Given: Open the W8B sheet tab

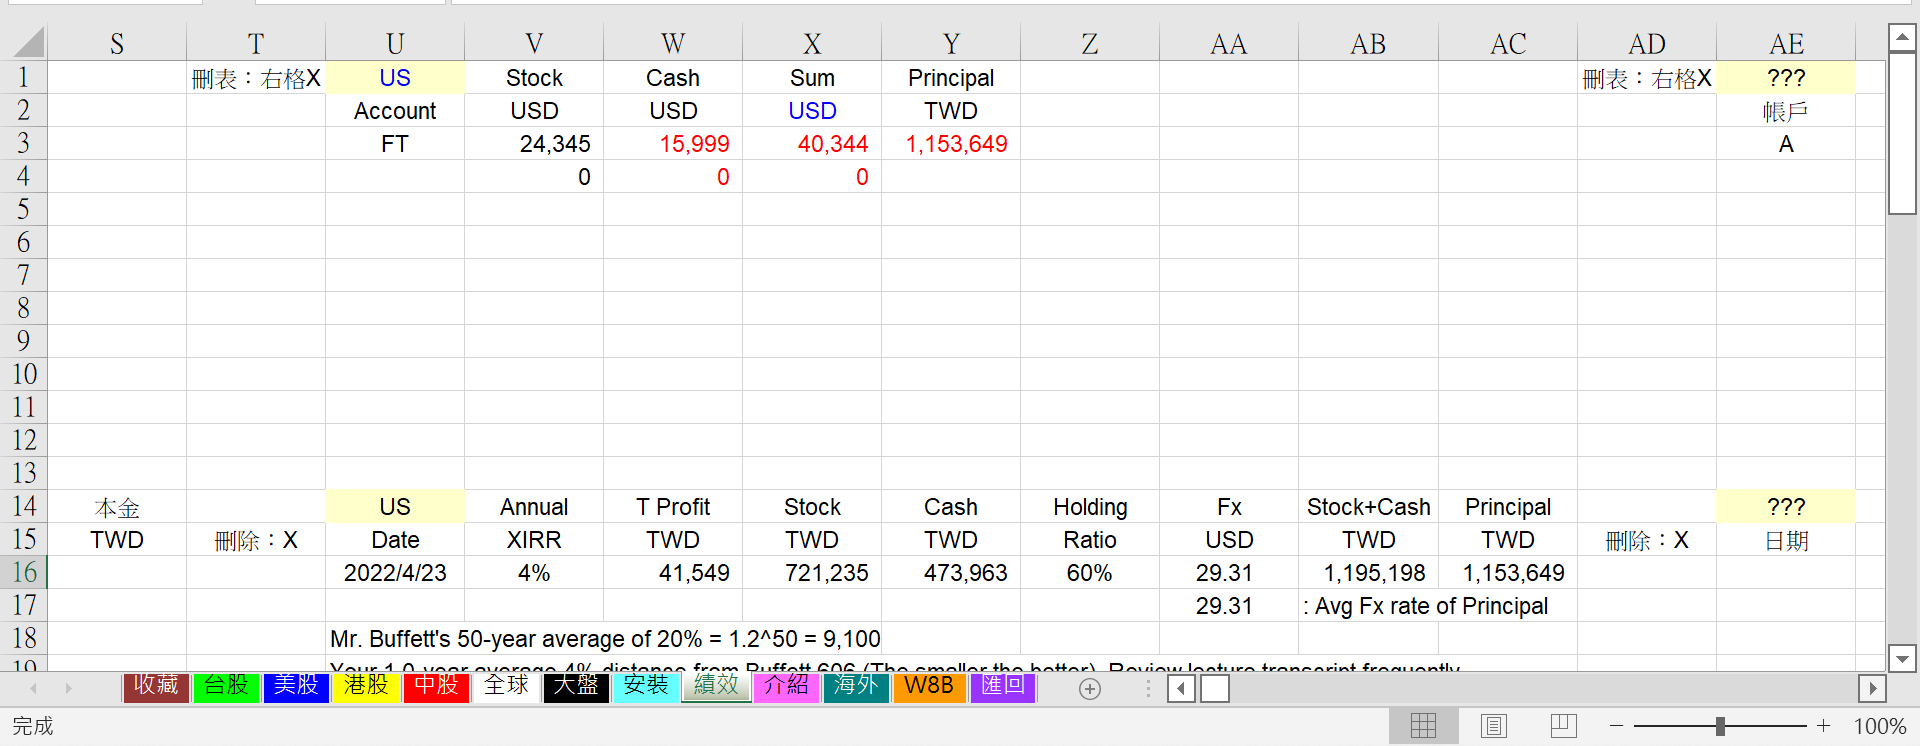Looking at the screenshot, I should (929, 686).
